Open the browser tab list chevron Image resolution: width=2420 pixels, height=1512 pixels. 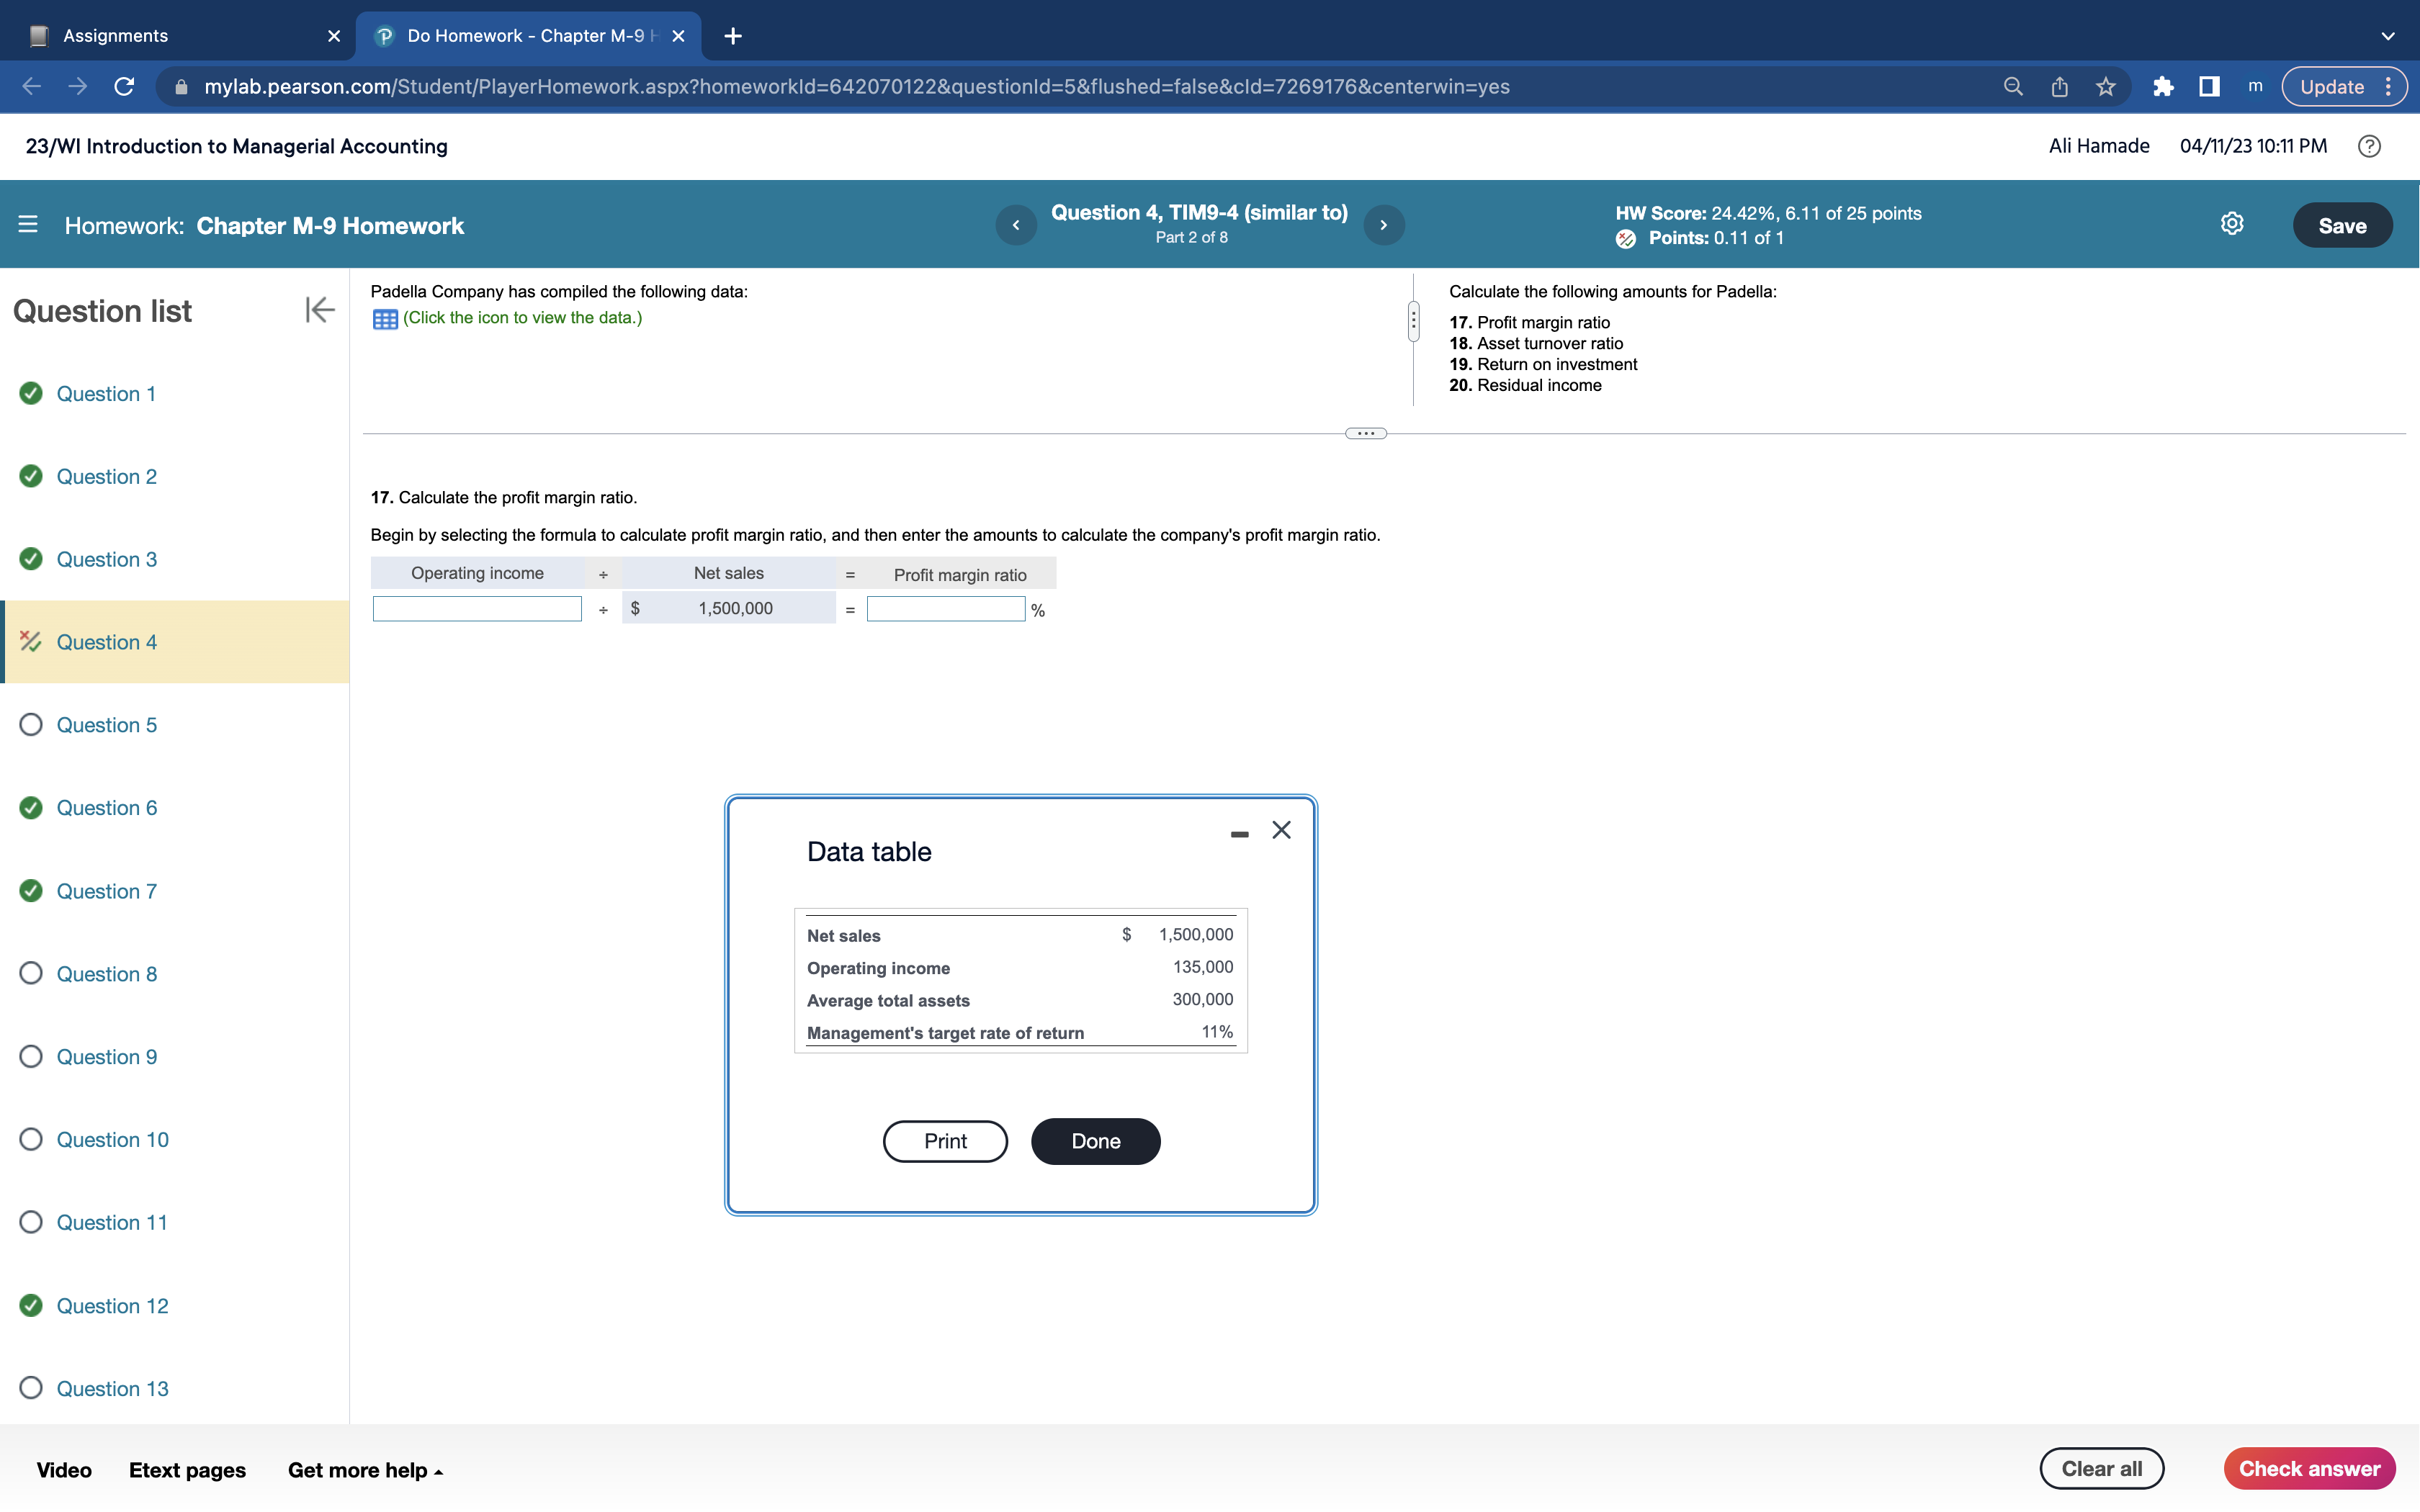click(x=2387, y=36)
